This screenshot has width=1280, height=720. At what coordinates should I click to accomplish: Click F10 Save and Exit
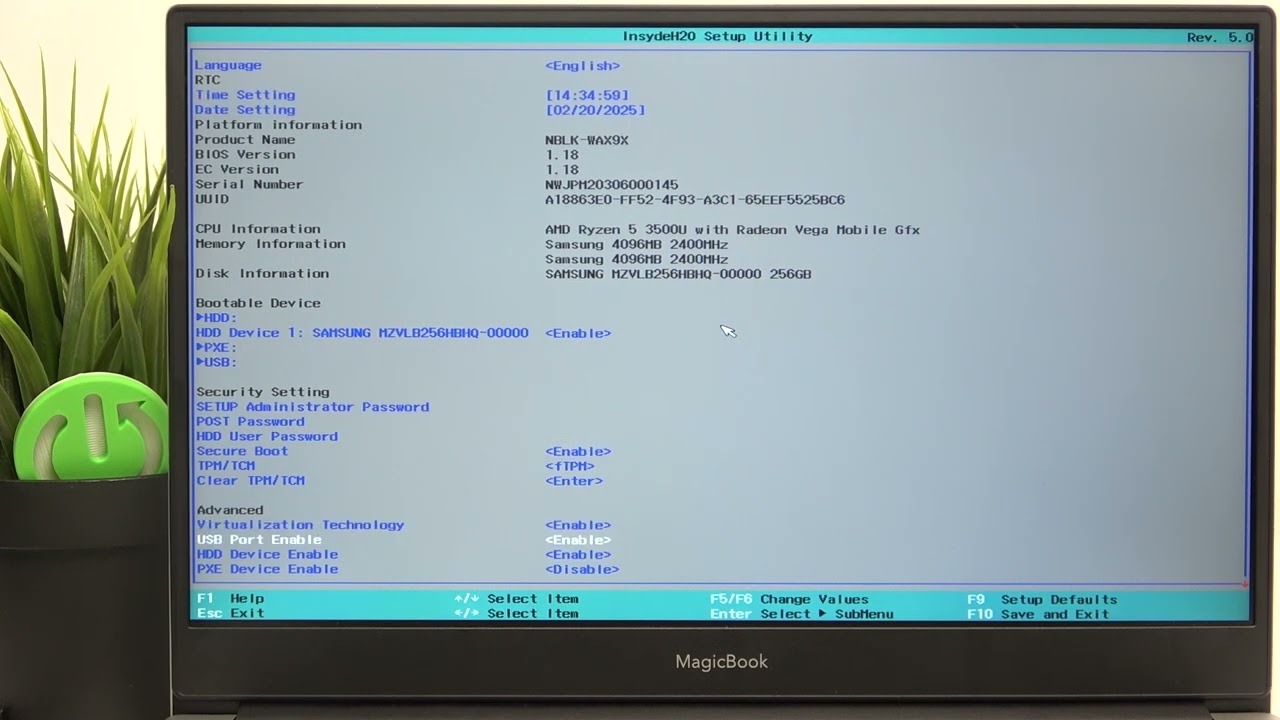tap(1038, 614)
